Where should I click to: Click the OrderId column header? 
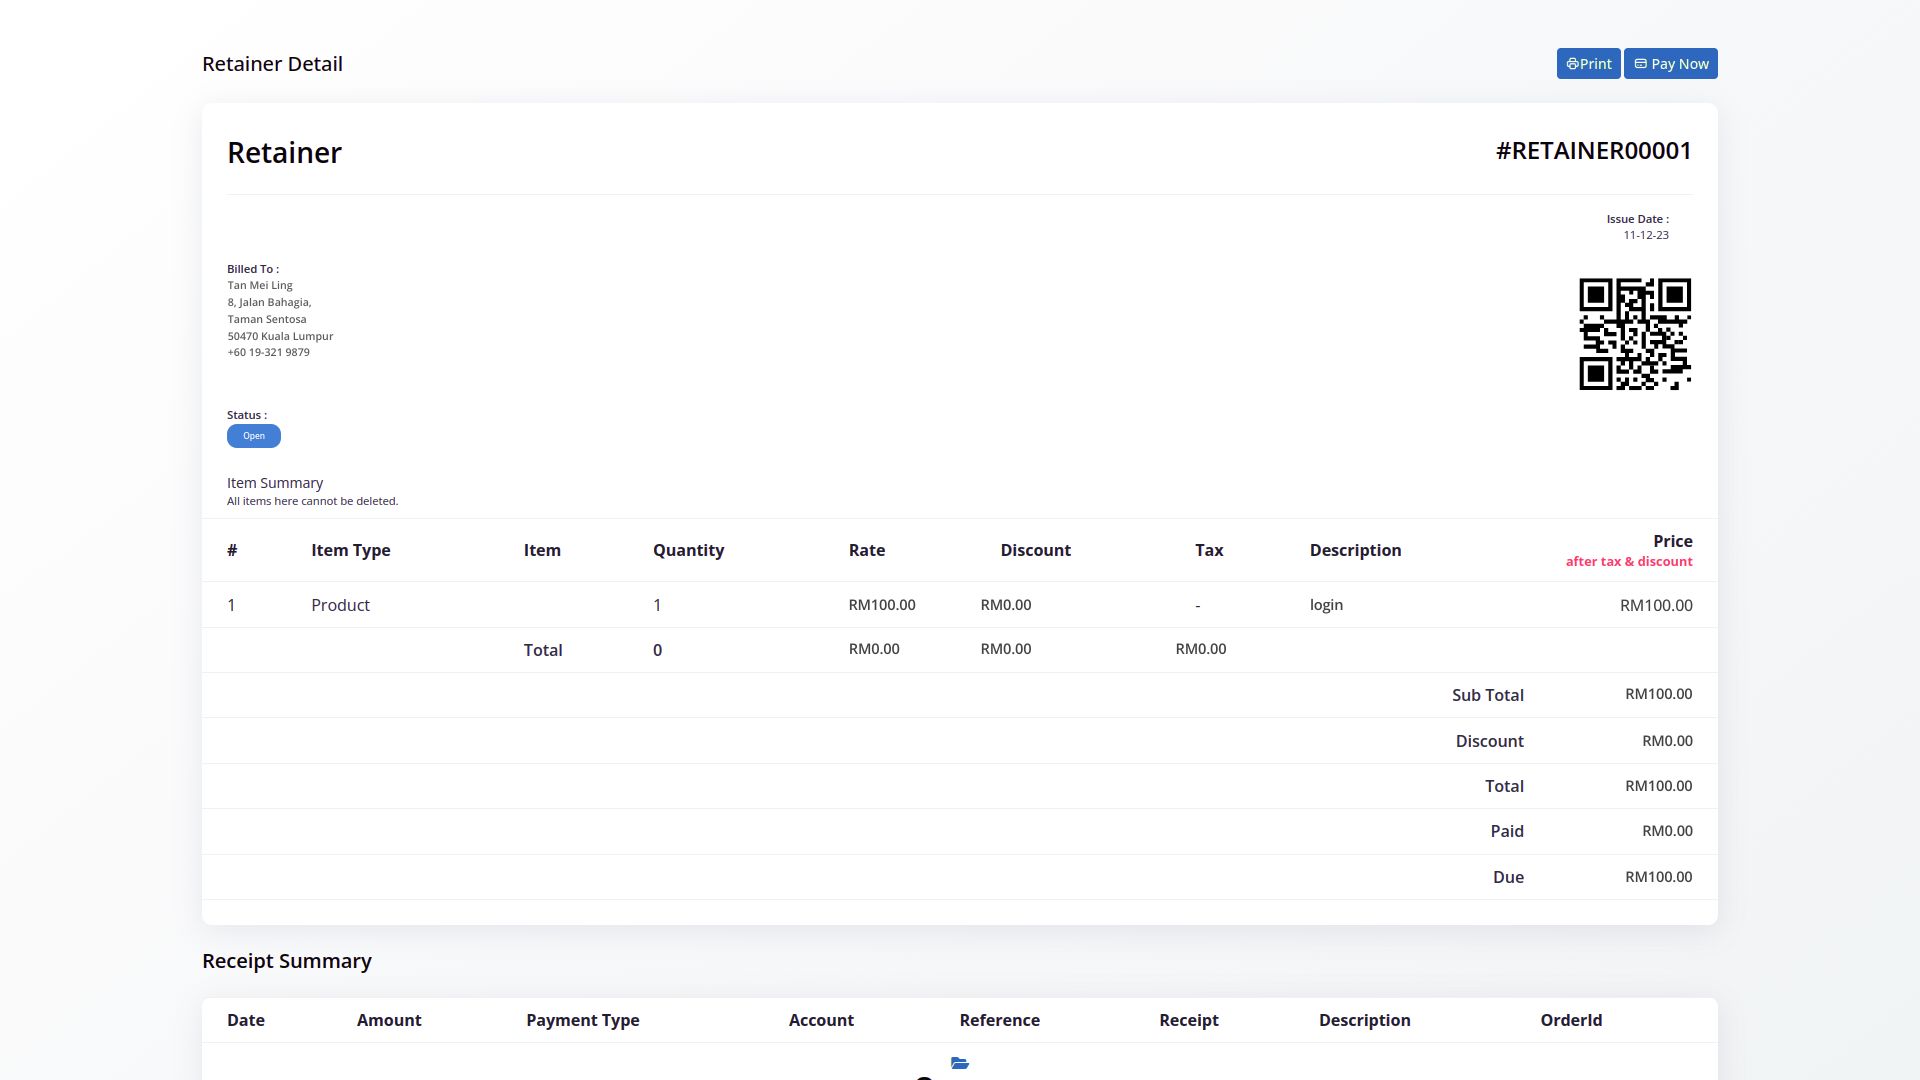[x=1570, y=1020]
